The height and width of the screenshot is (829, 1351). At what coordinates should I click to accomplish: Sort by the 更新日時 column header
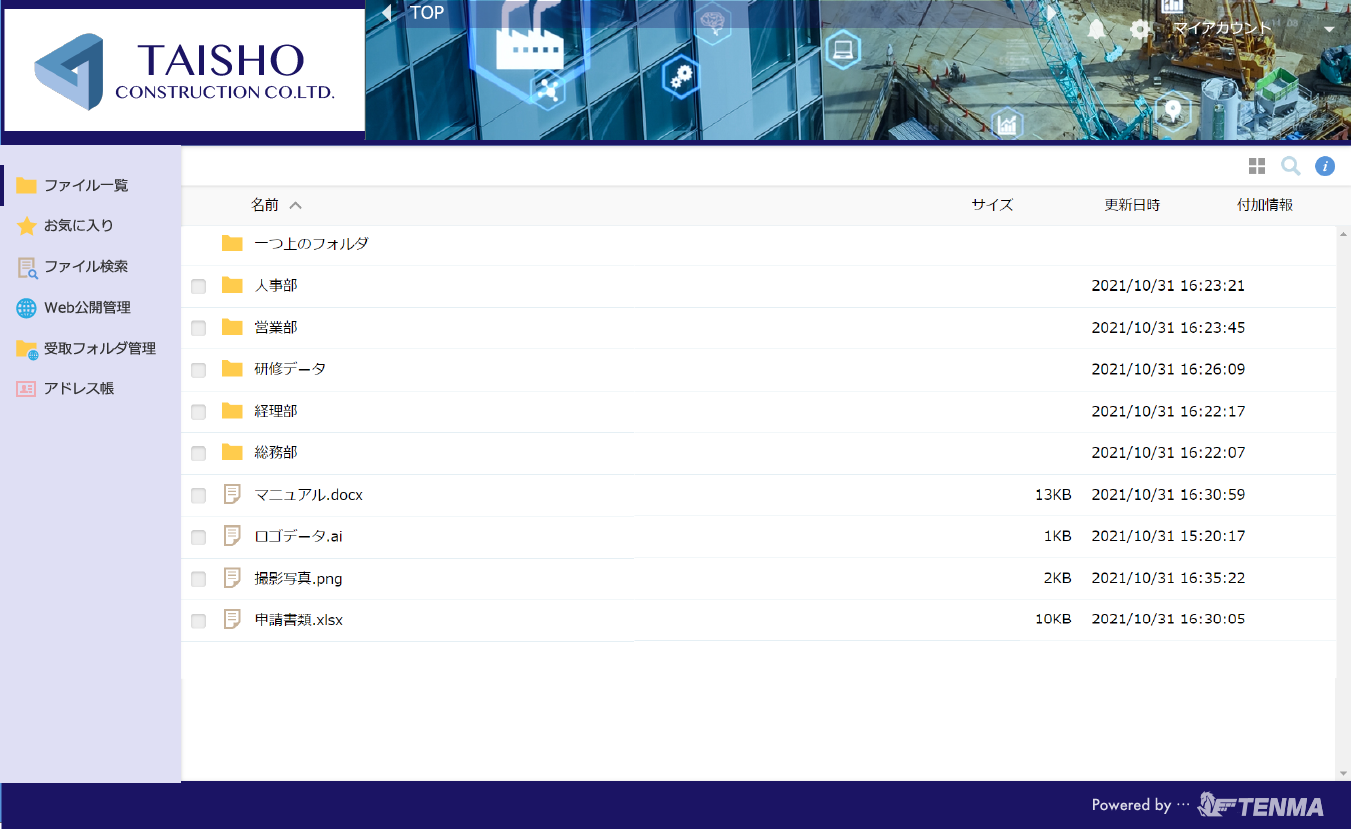(x=1132, y=205)
